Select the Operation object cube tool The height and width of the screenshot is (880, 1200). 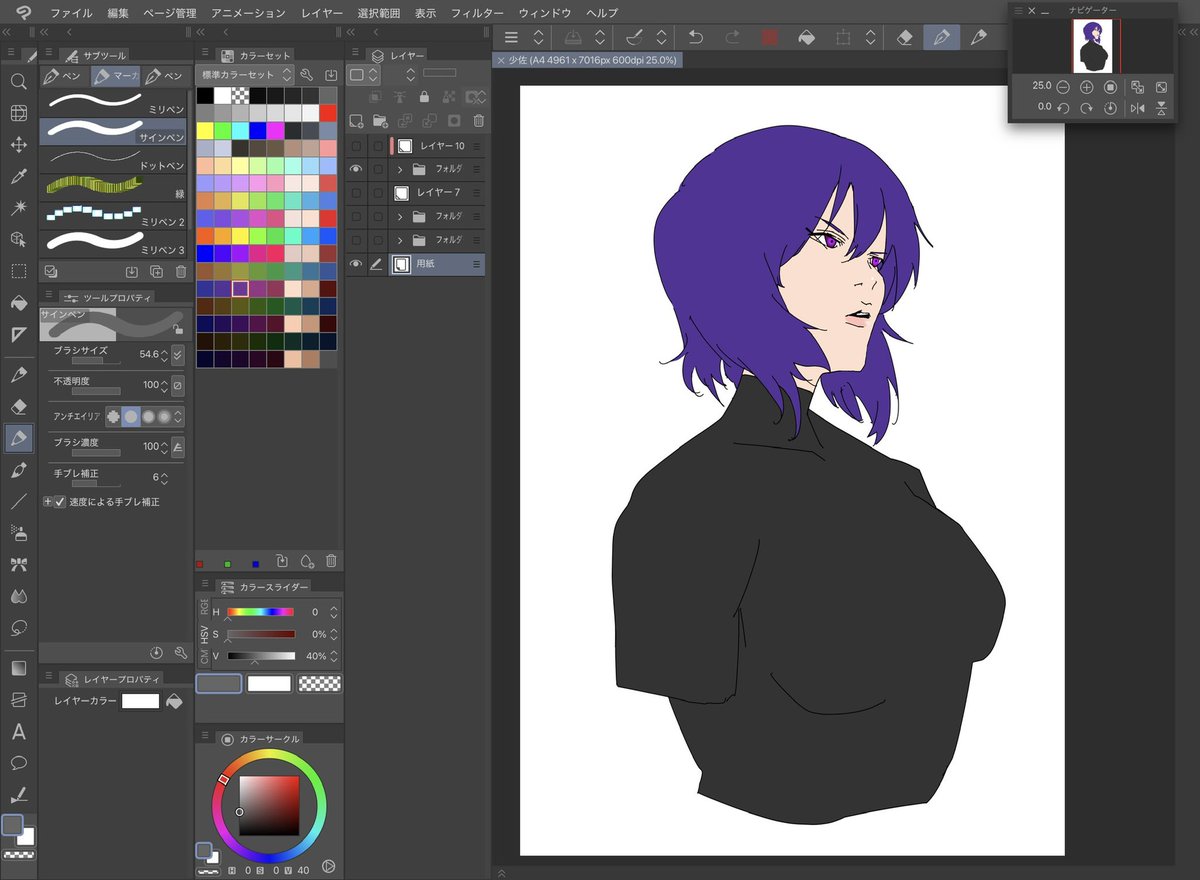pos(18,239)
